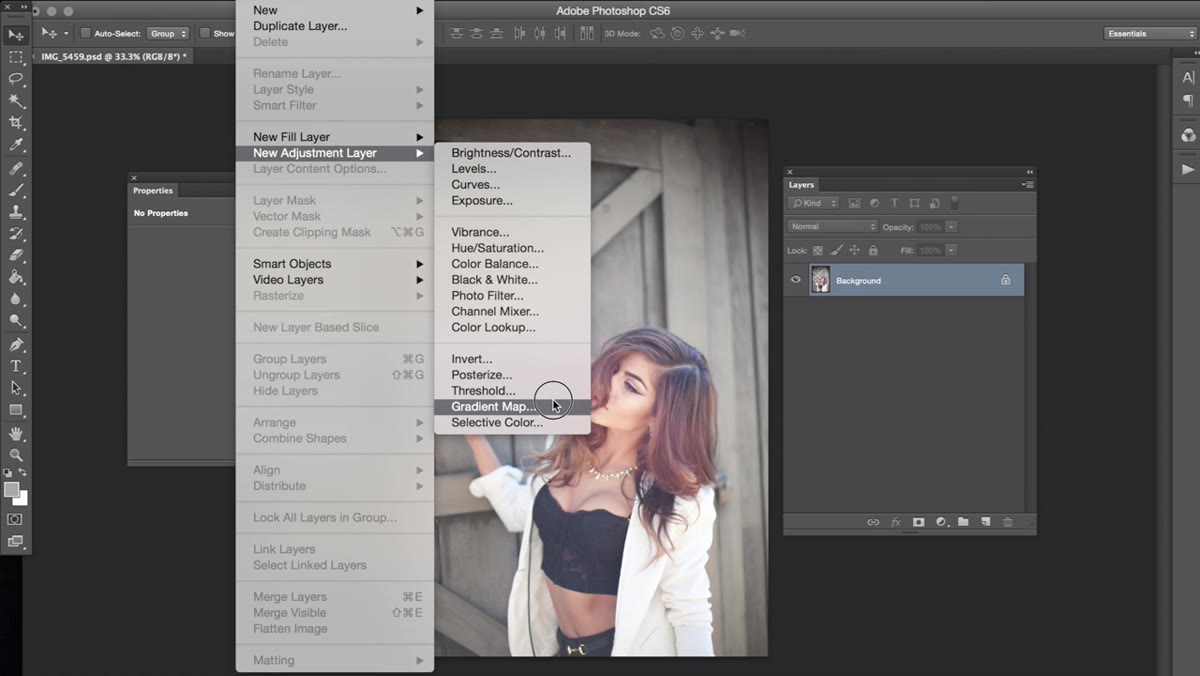Open Fill slider dropdown arrow
Image resolution: width=1200 pixels, height=676 pixels.
[x=952, y=250]
